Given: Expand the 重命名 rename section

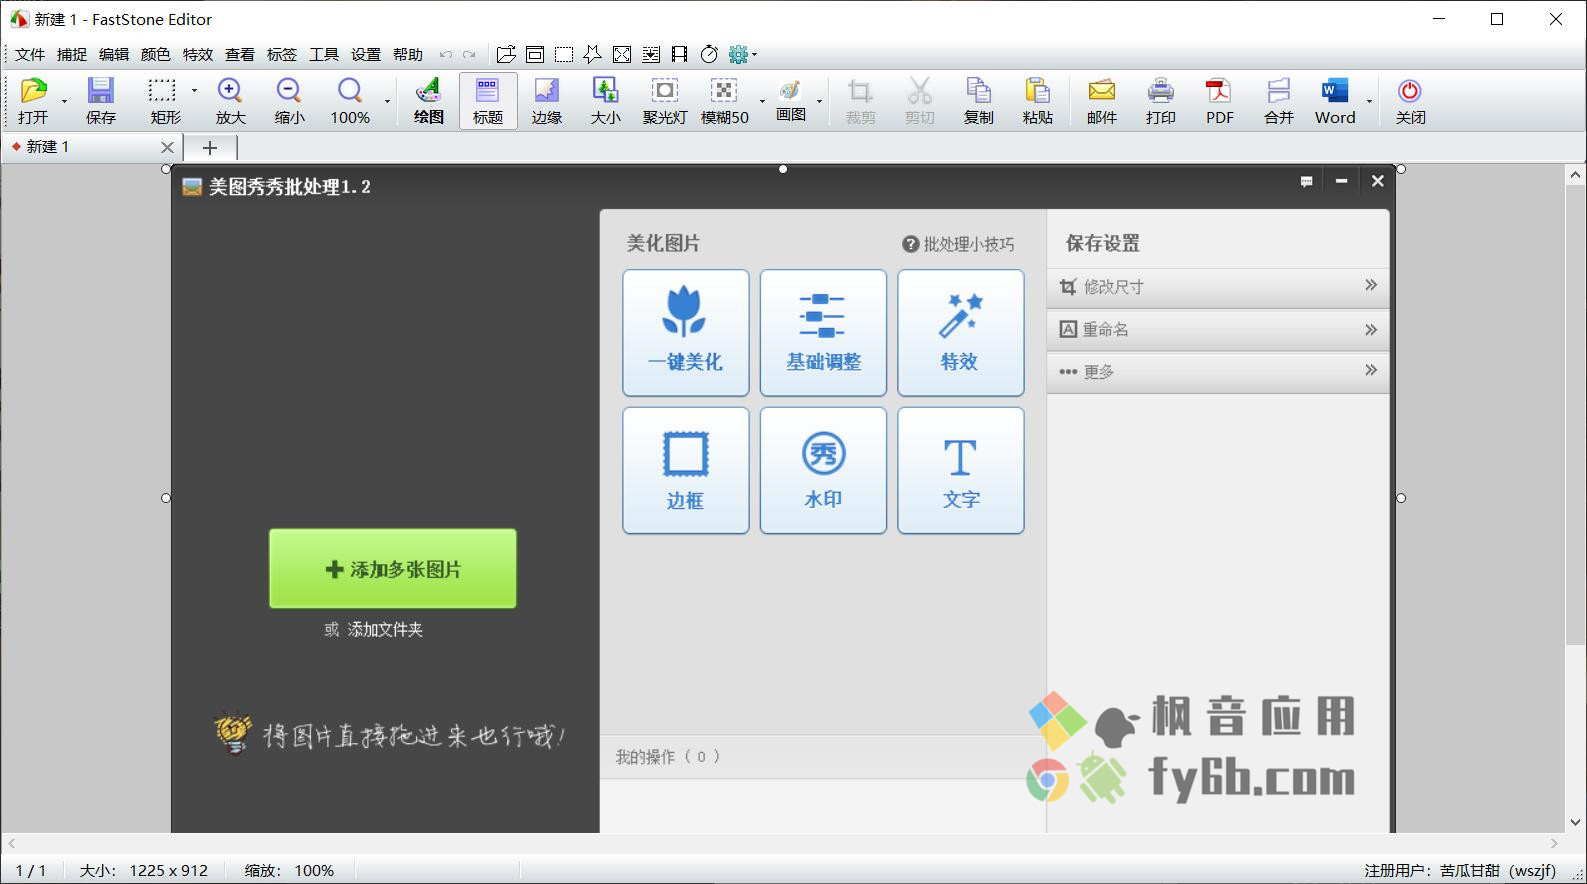Looking at the screenshot, I should pyautogui.click(x=1218, y=330).
